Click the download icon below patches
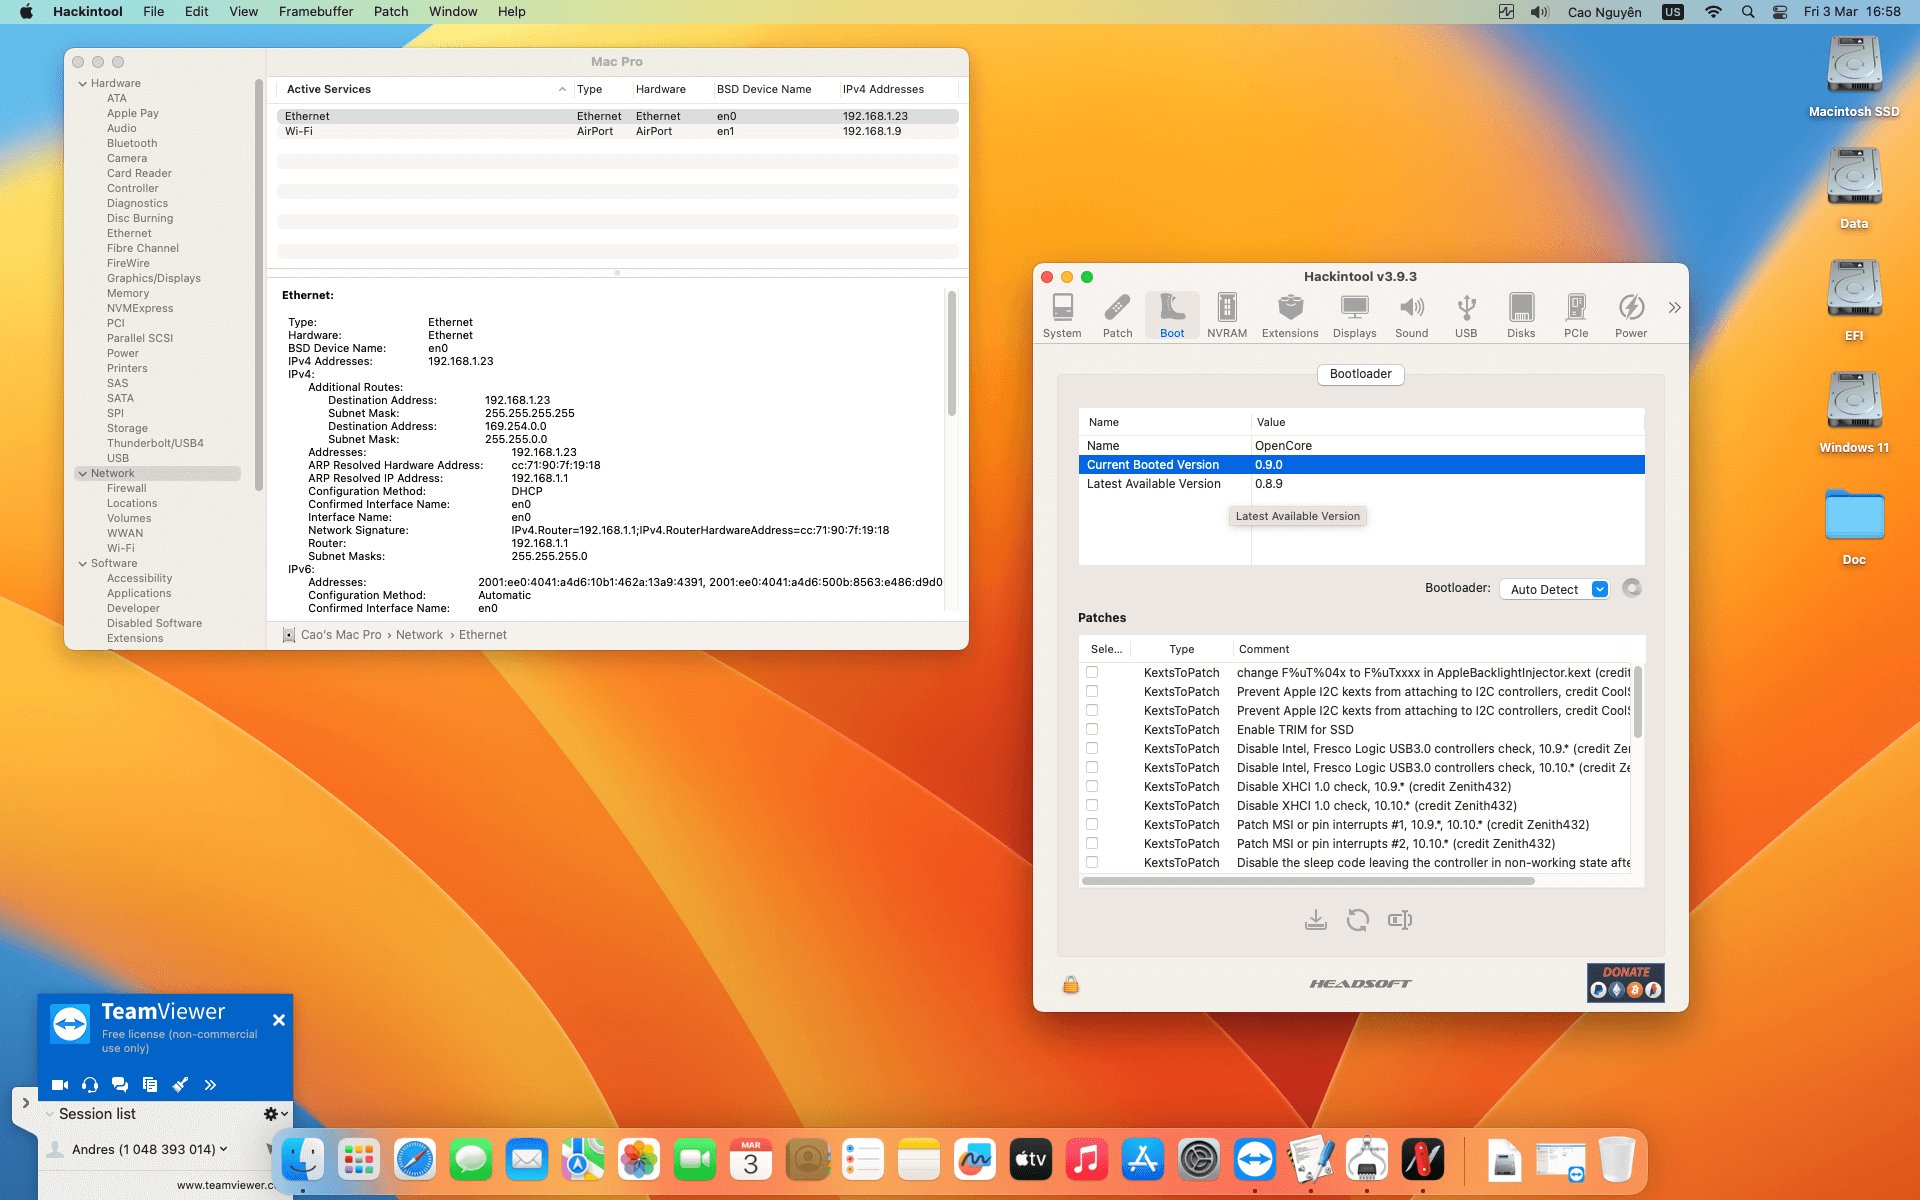 click(x=1315, y=920)
